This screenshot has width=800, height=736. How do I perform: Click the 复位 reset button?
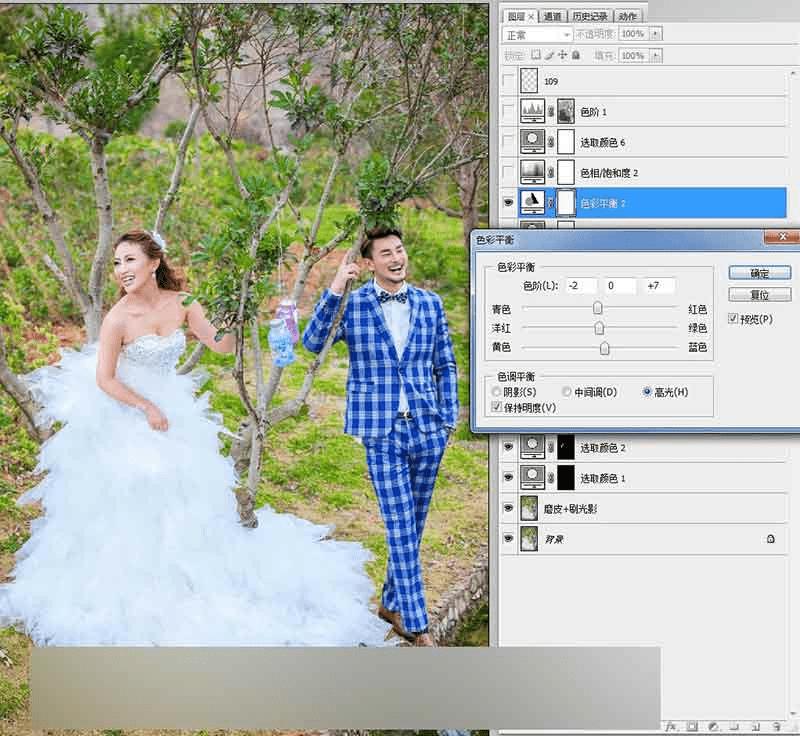tap(760, 295)
